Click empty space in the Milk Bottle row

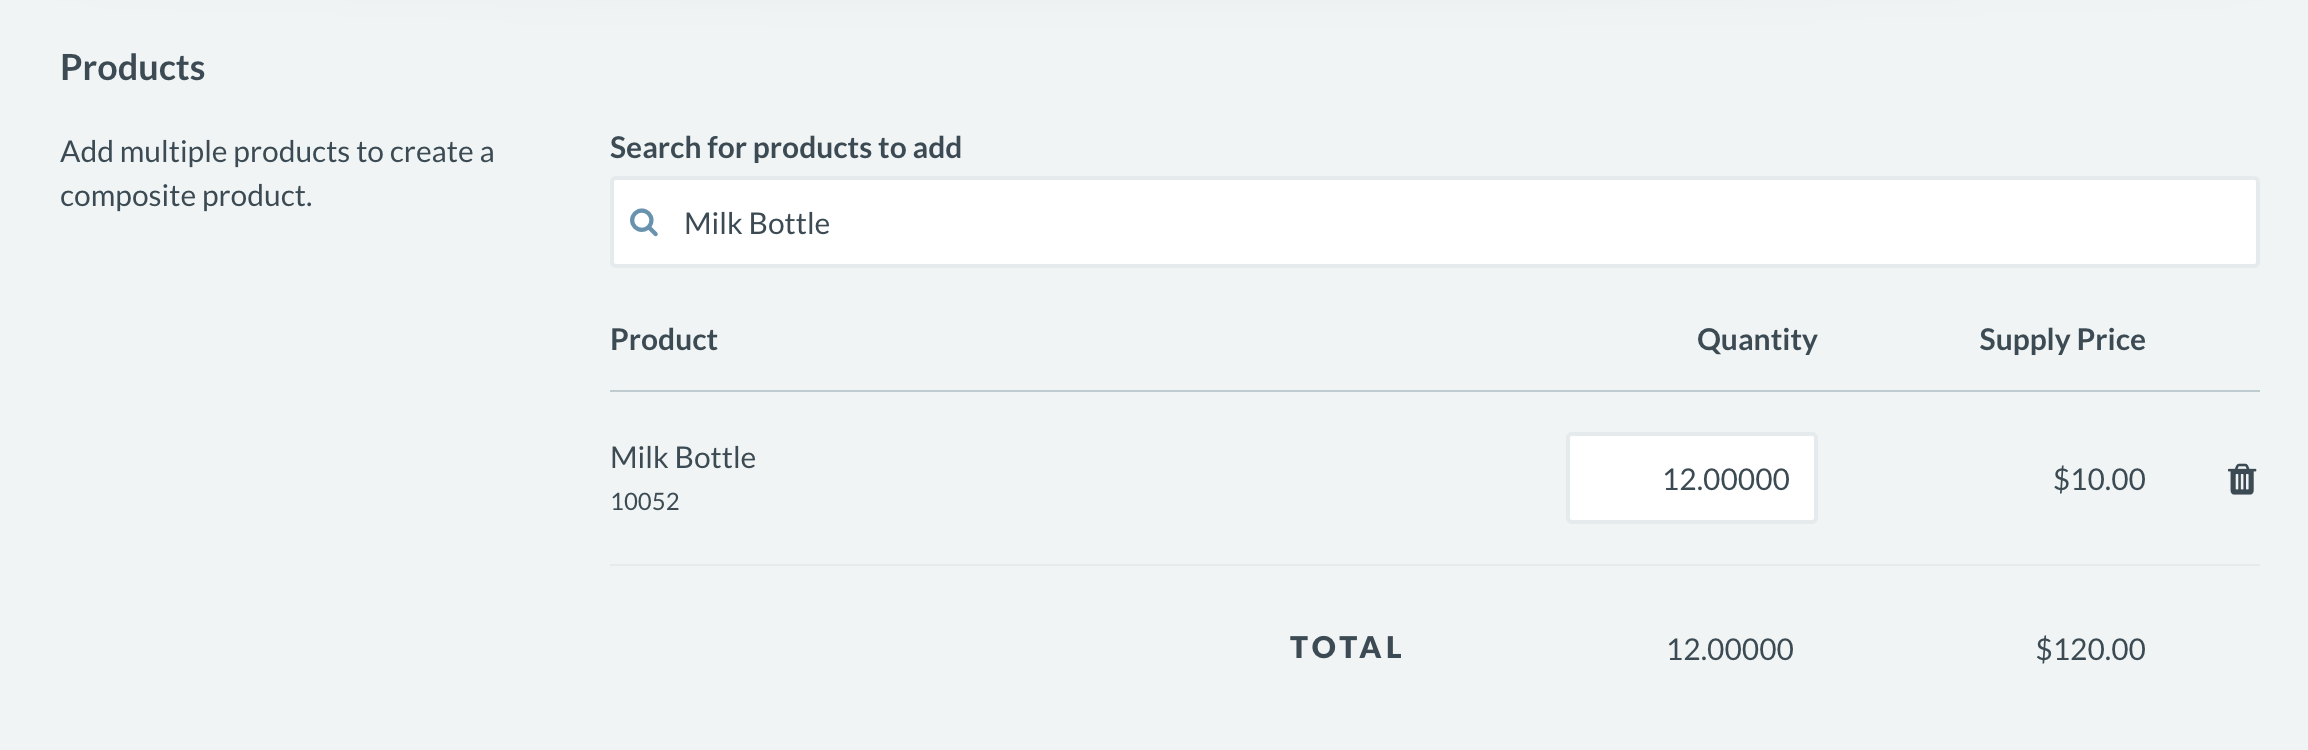(1150, 479)
